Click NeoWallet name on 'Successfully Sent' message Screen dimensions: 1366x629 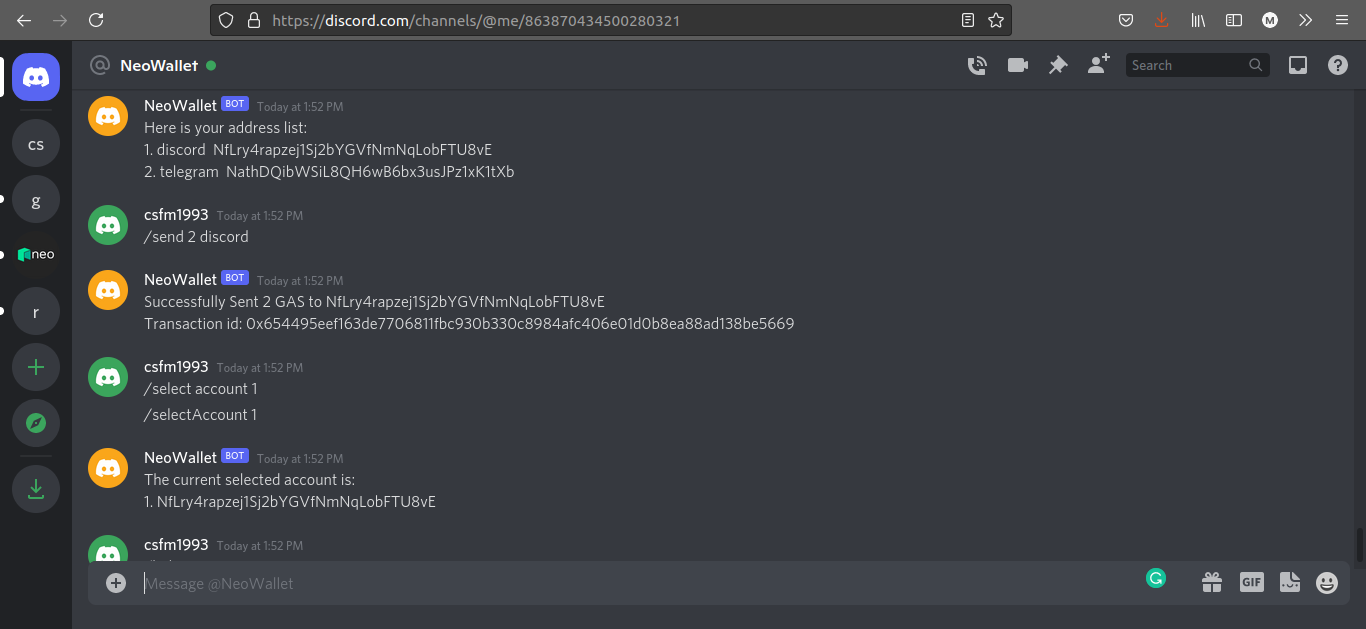coord(180,279)
